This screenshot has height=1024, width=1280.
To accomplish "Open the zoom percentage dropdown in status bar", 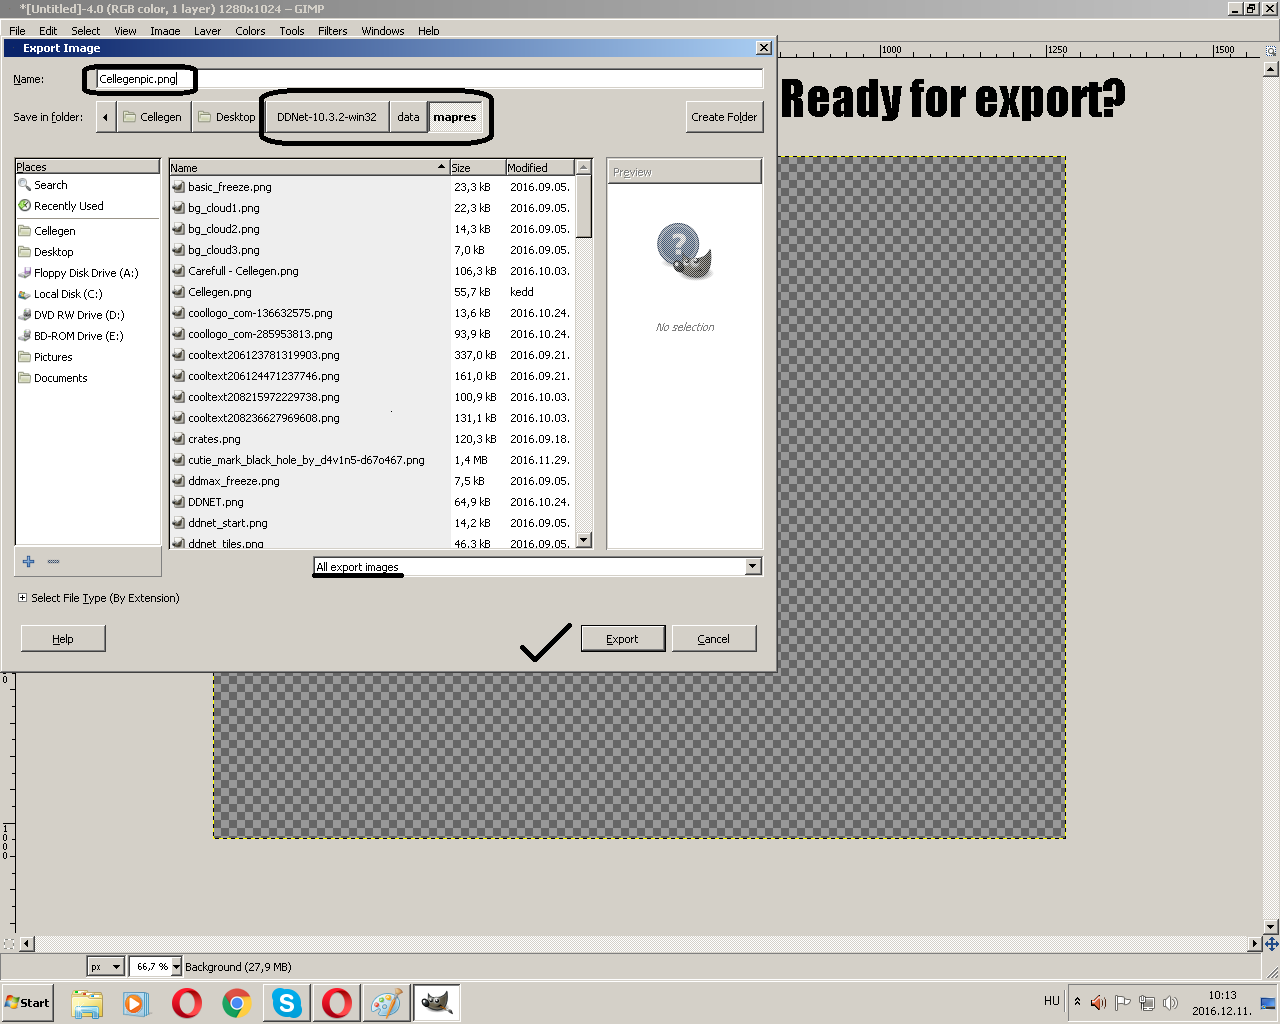I will tap(176, 967).
